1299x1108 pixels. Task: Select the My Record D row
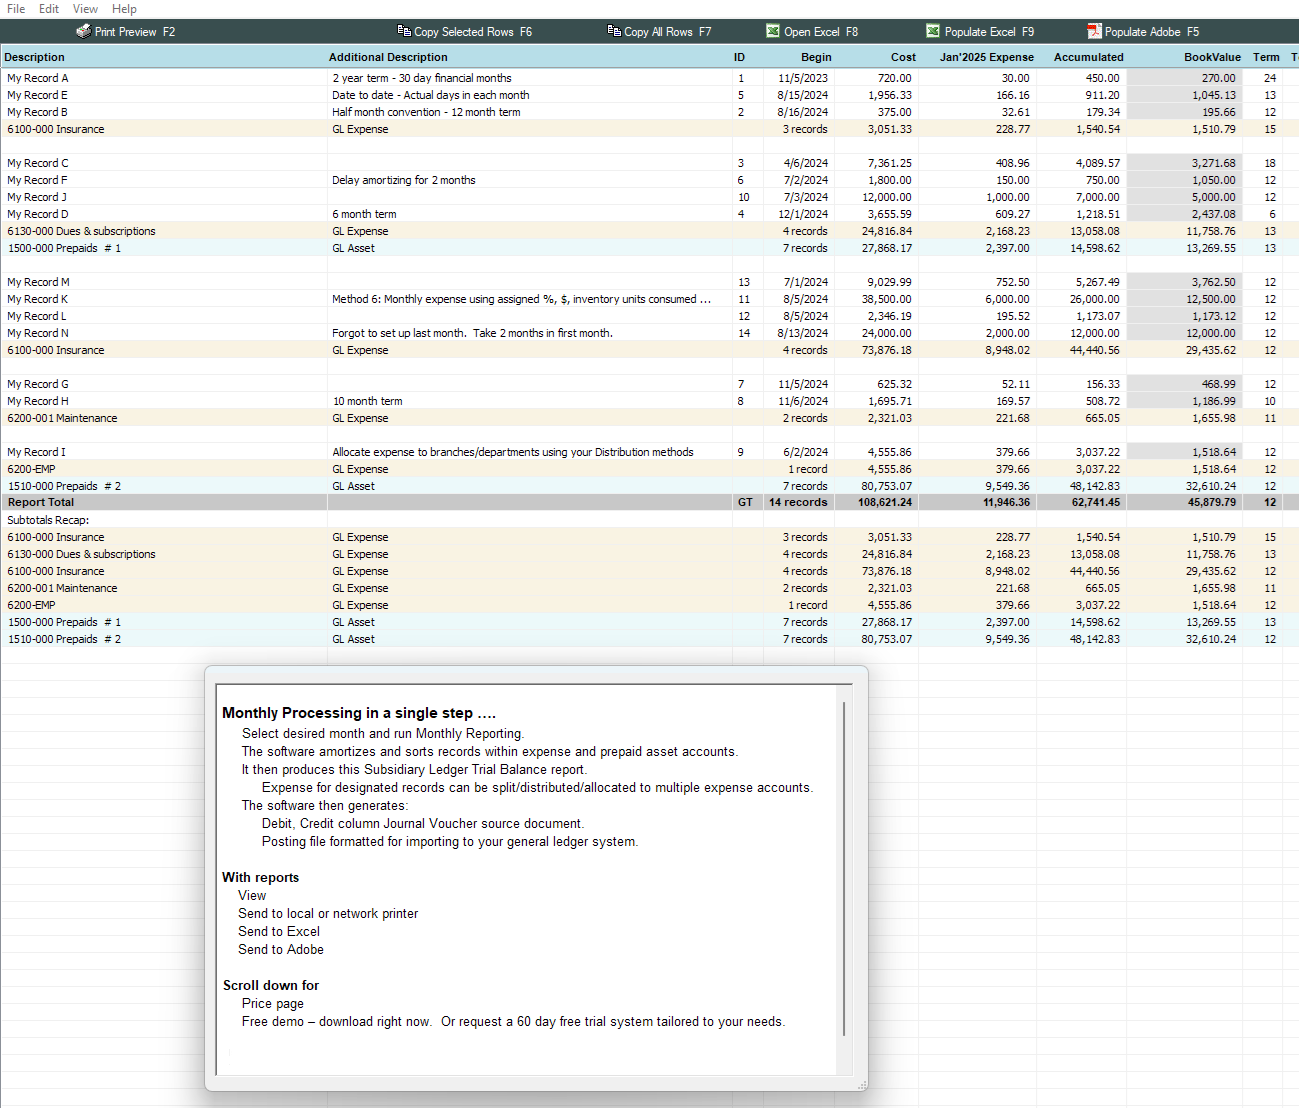(x=649, y=214)
